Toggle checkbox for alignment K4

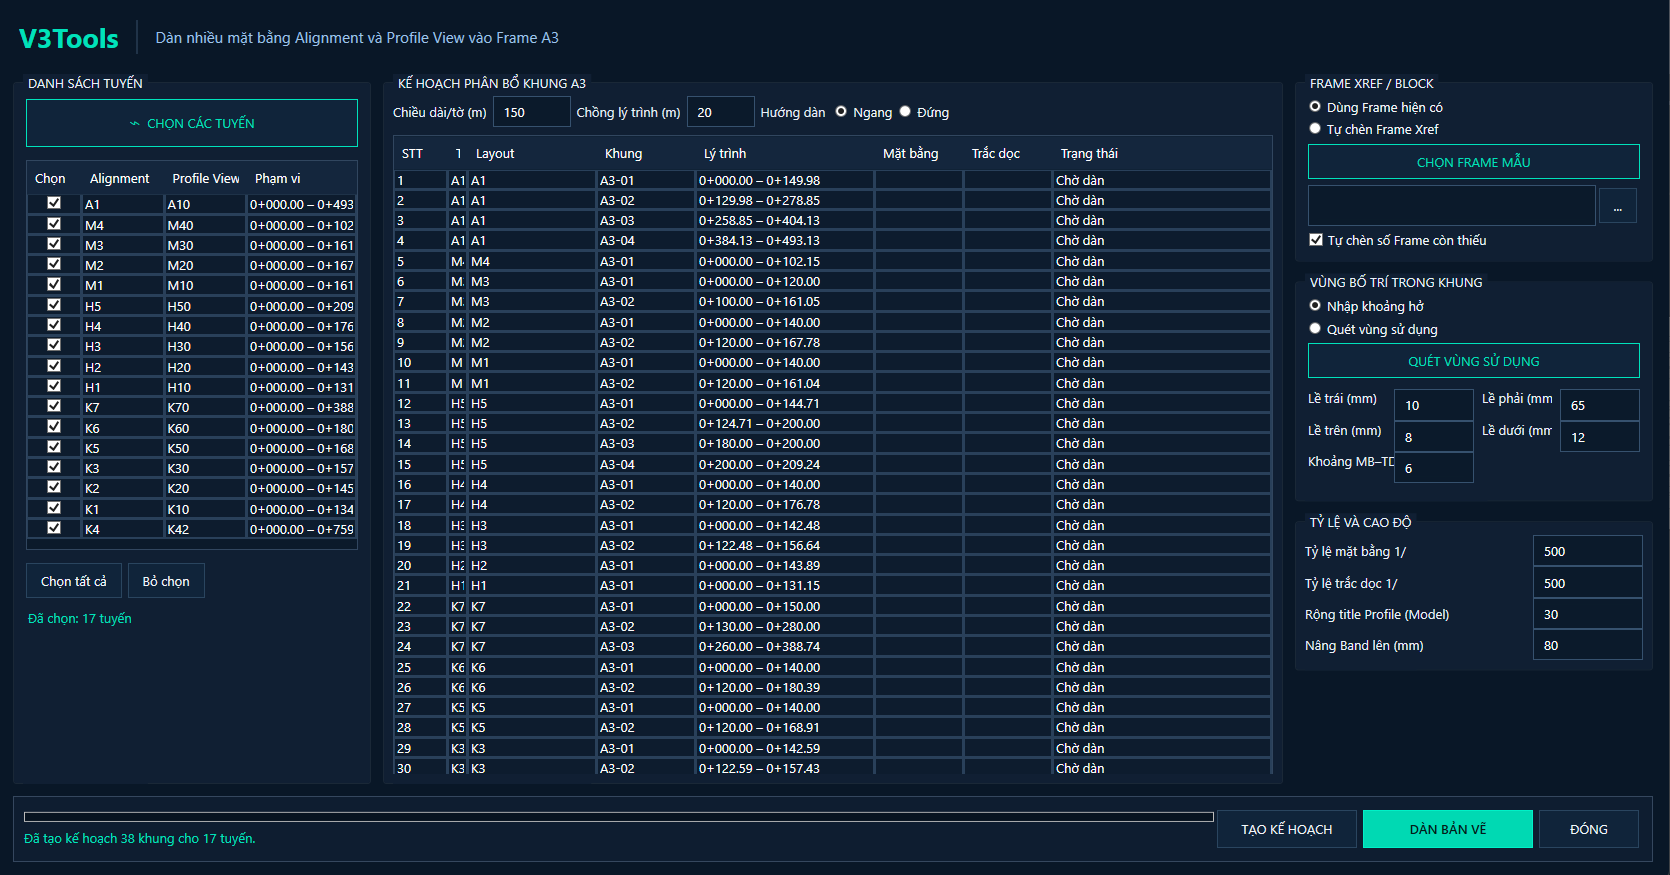pyautogui.click(x=54, y=528)
